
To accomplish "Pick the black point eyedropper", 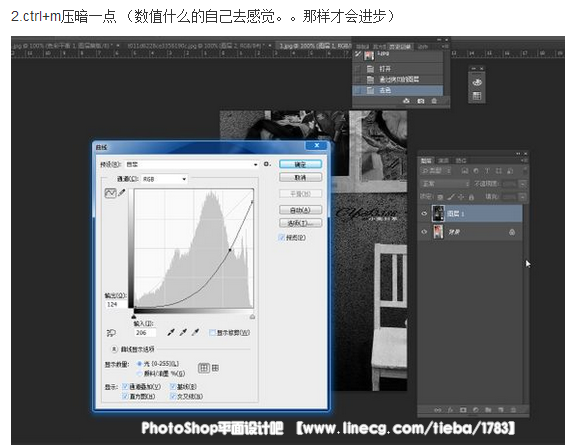I will (x=171, y=332).
